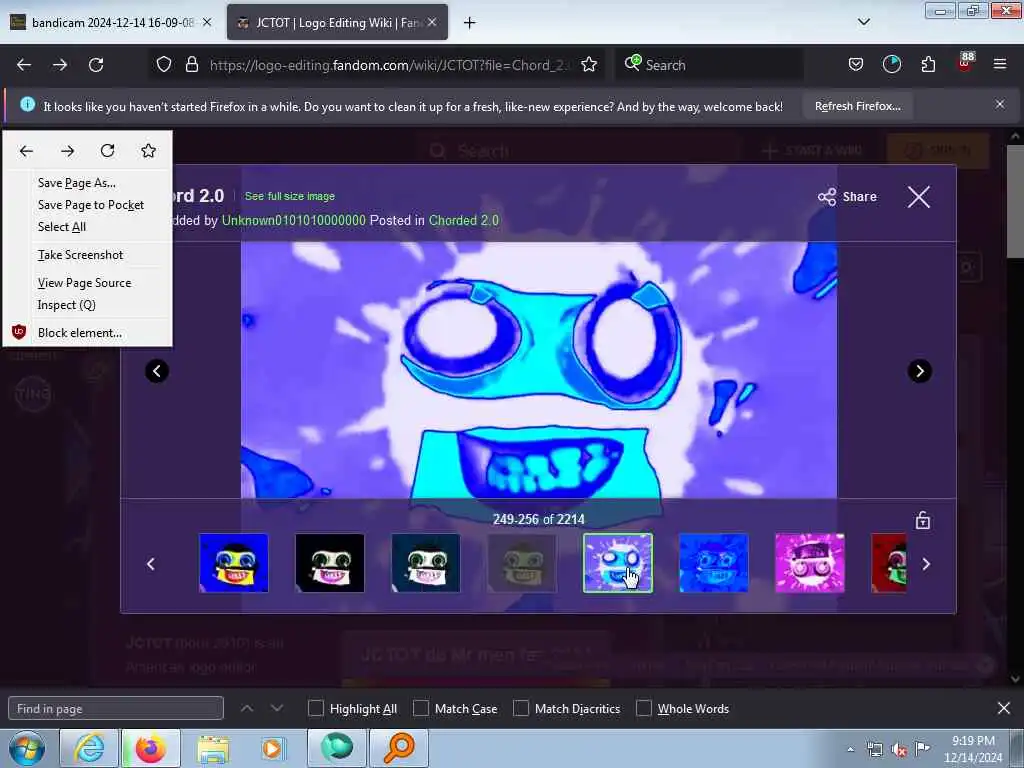Open the uBlock Origin badge showing 88

pyautogui.click(x=965, y=62)
